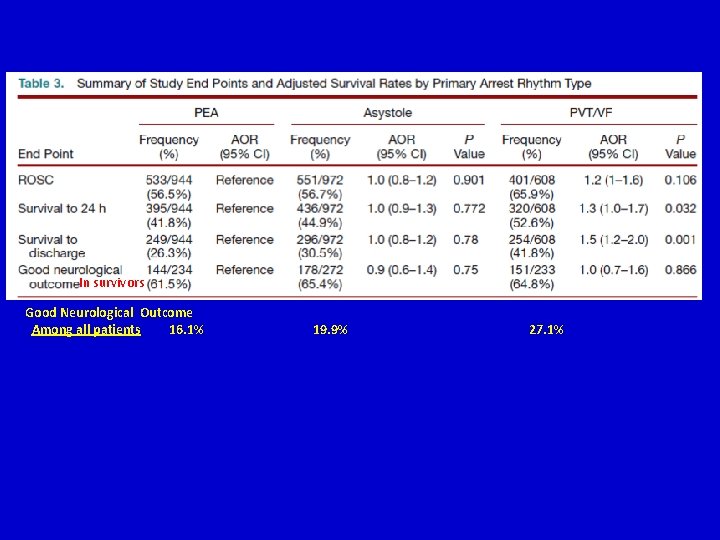720x540 pixels.
Task: Click the P value 0.001
Action: click(x=681, y=239)
